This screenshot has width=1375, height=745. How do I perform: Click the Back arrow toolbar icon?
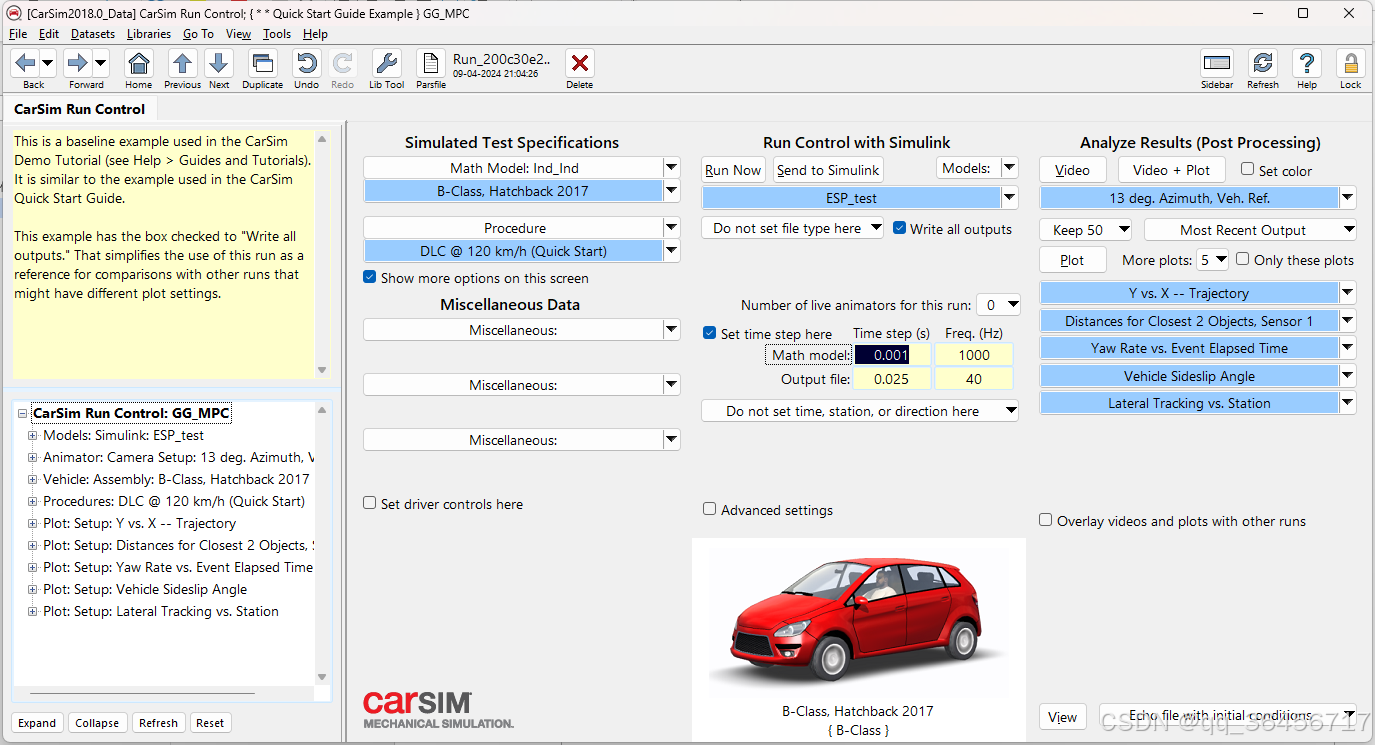(x=26, y=64)
